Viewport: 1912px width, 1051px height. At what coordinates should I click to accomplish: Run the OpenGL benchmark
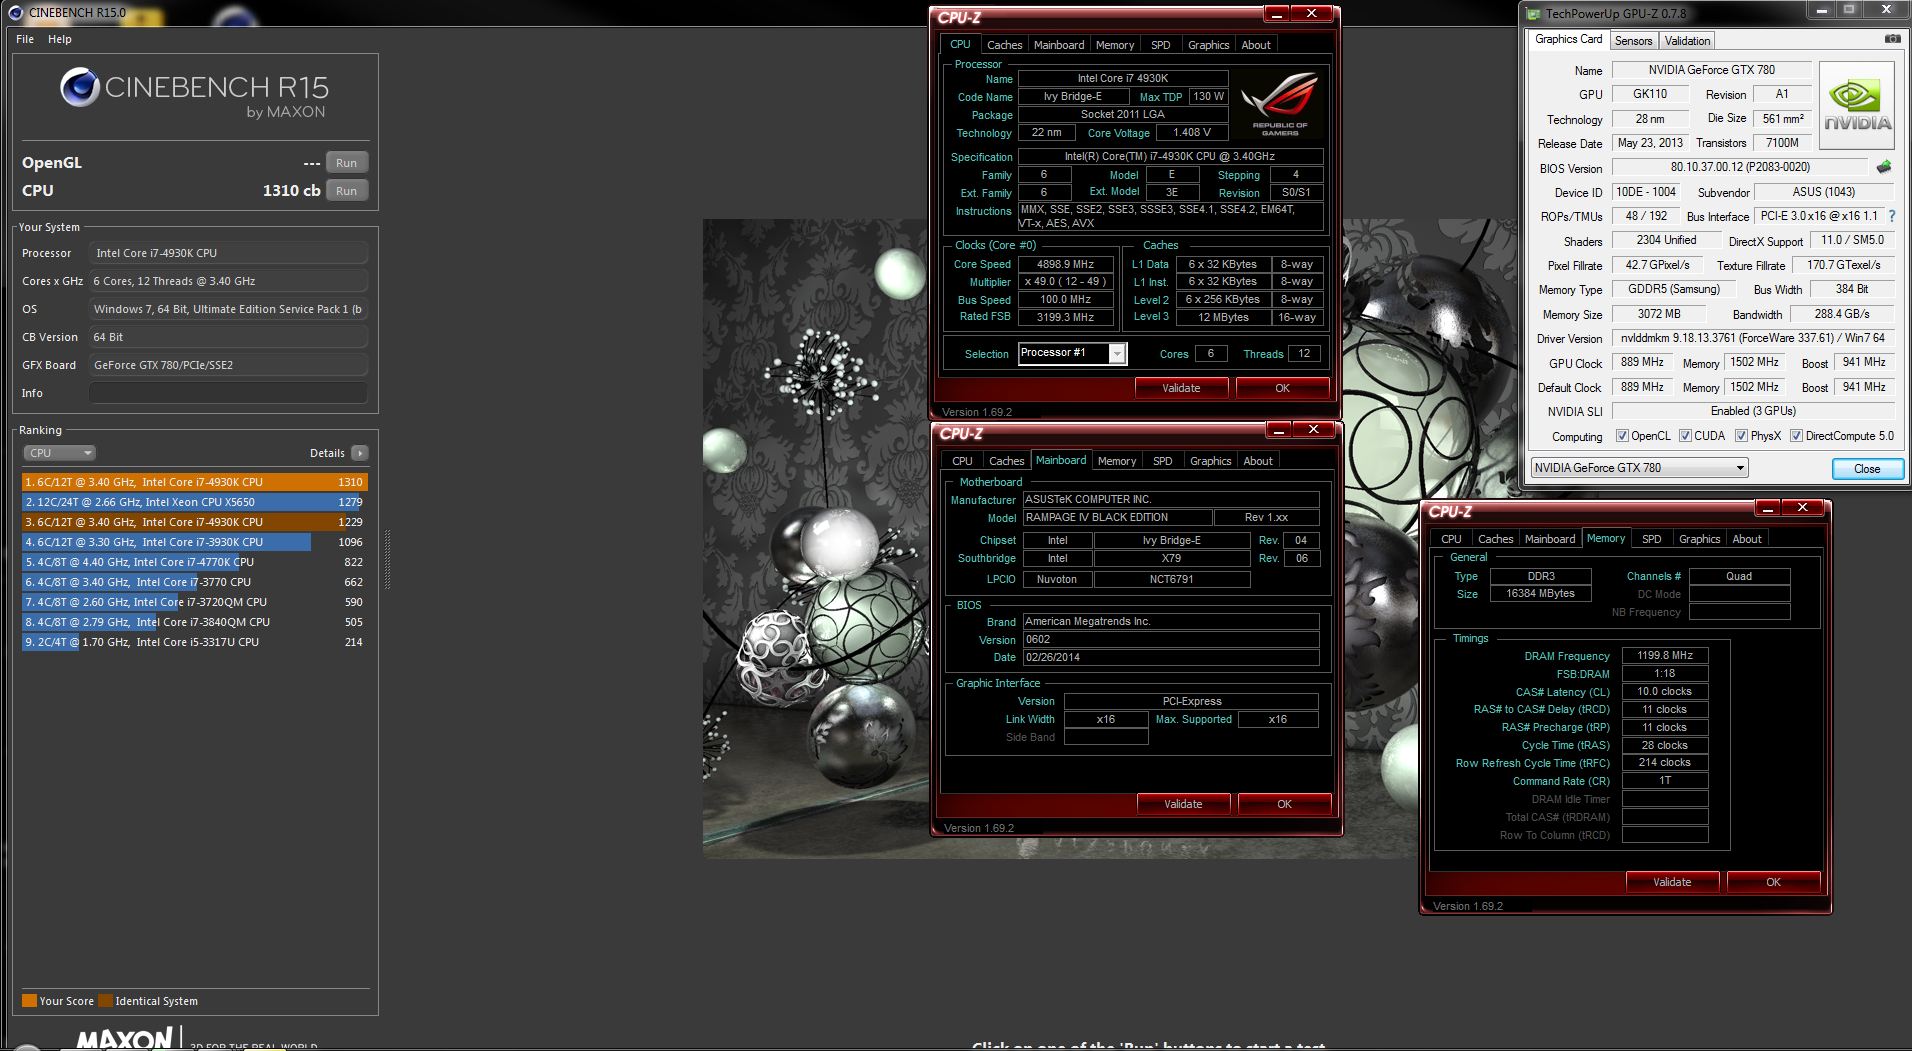[x=346, y=163]
